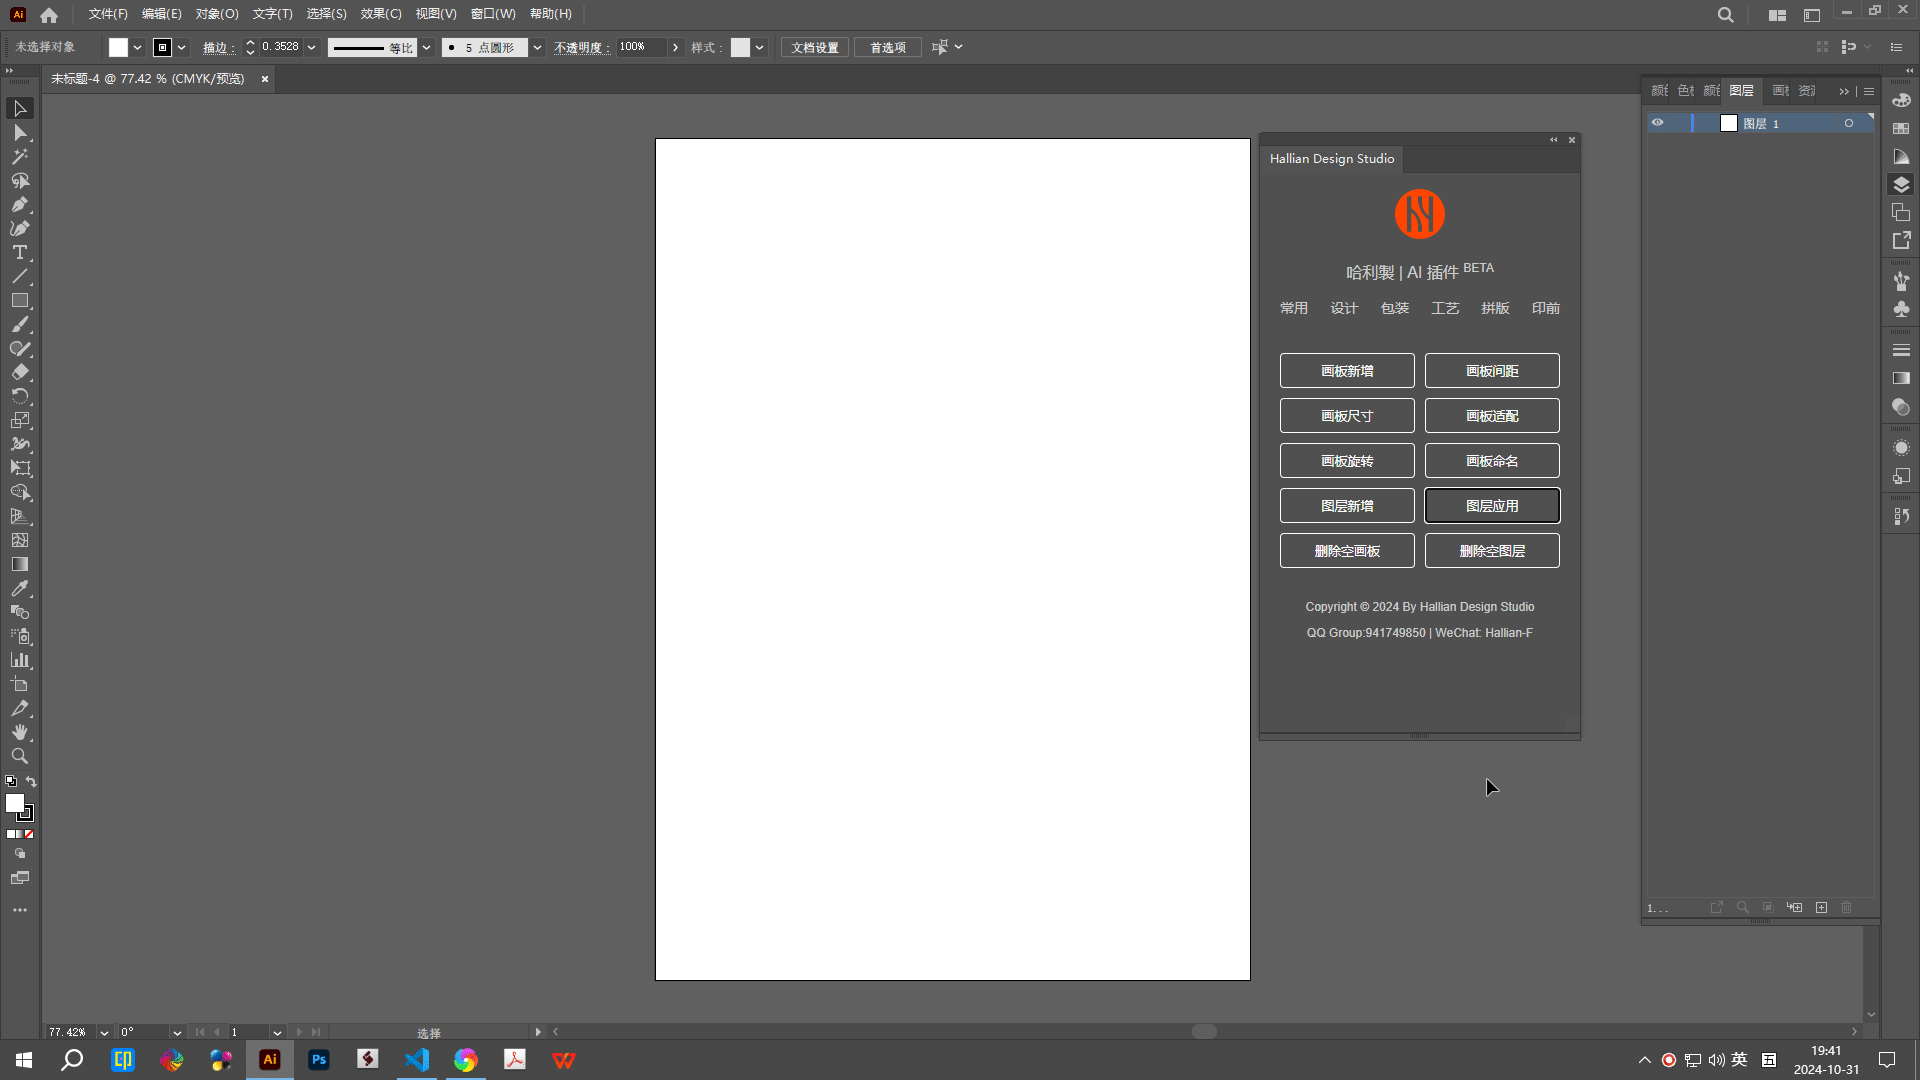Select the Type tool
The width and height of the screenshot is (1920, 1080).
tap(20, 252)
